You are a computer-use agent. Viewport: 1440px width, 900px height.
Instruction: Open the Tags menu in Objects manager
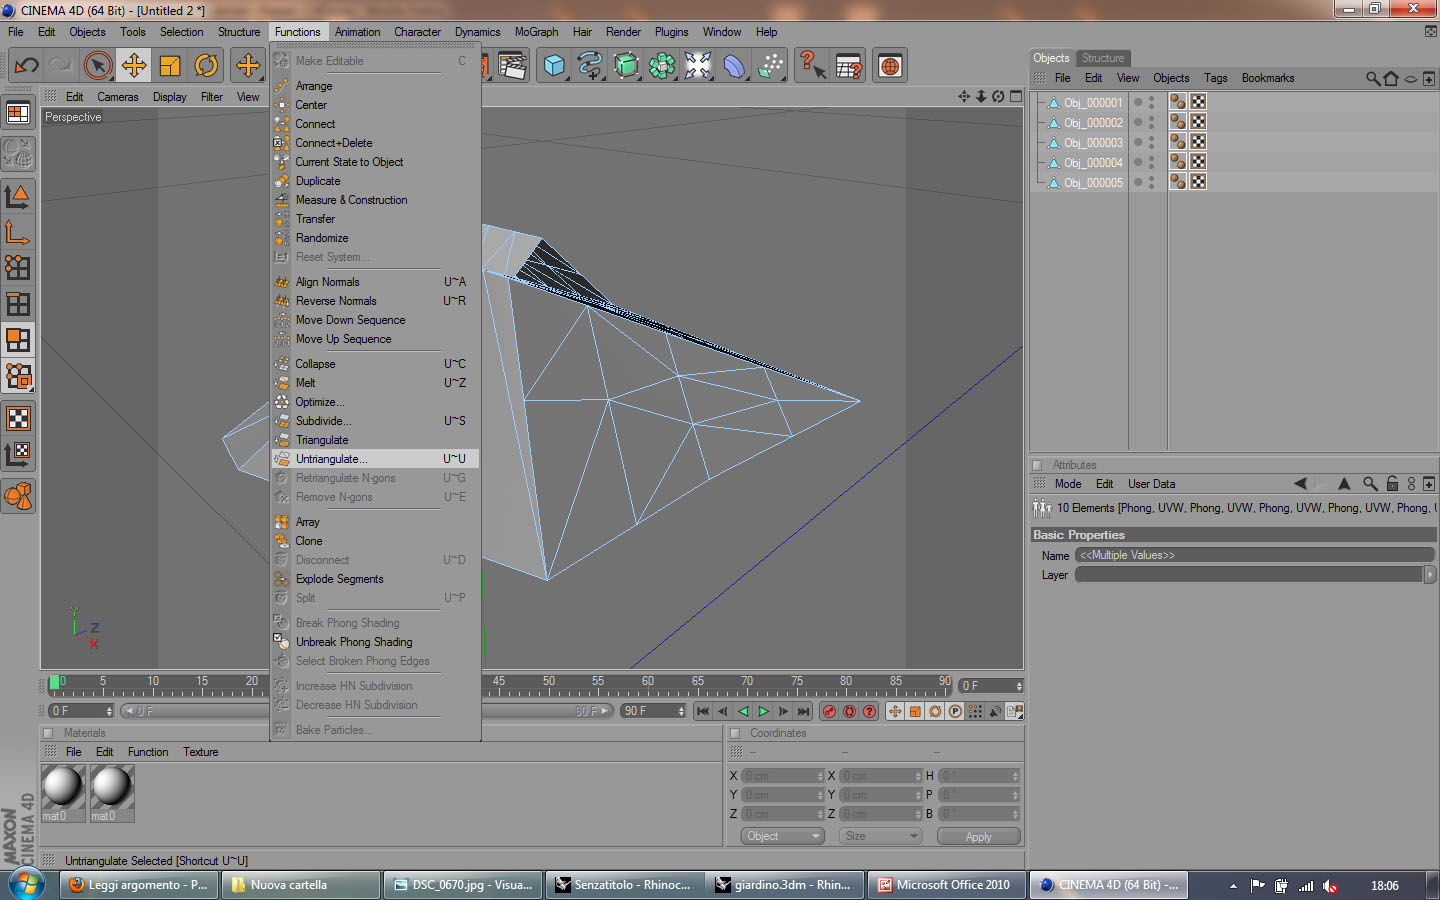click(1215, 78)
